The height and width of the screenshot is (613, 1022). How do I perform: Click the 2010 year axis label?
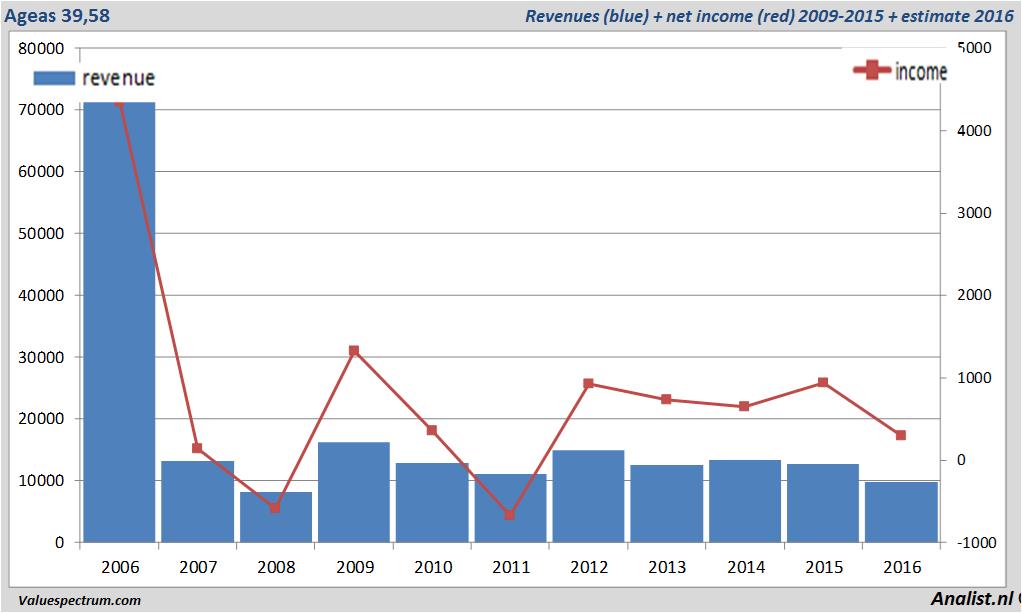433,567
